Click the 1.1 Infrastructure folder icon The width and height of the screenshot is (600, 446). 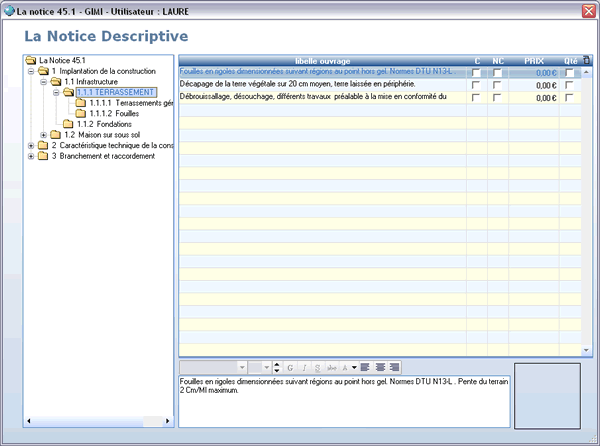56,81
